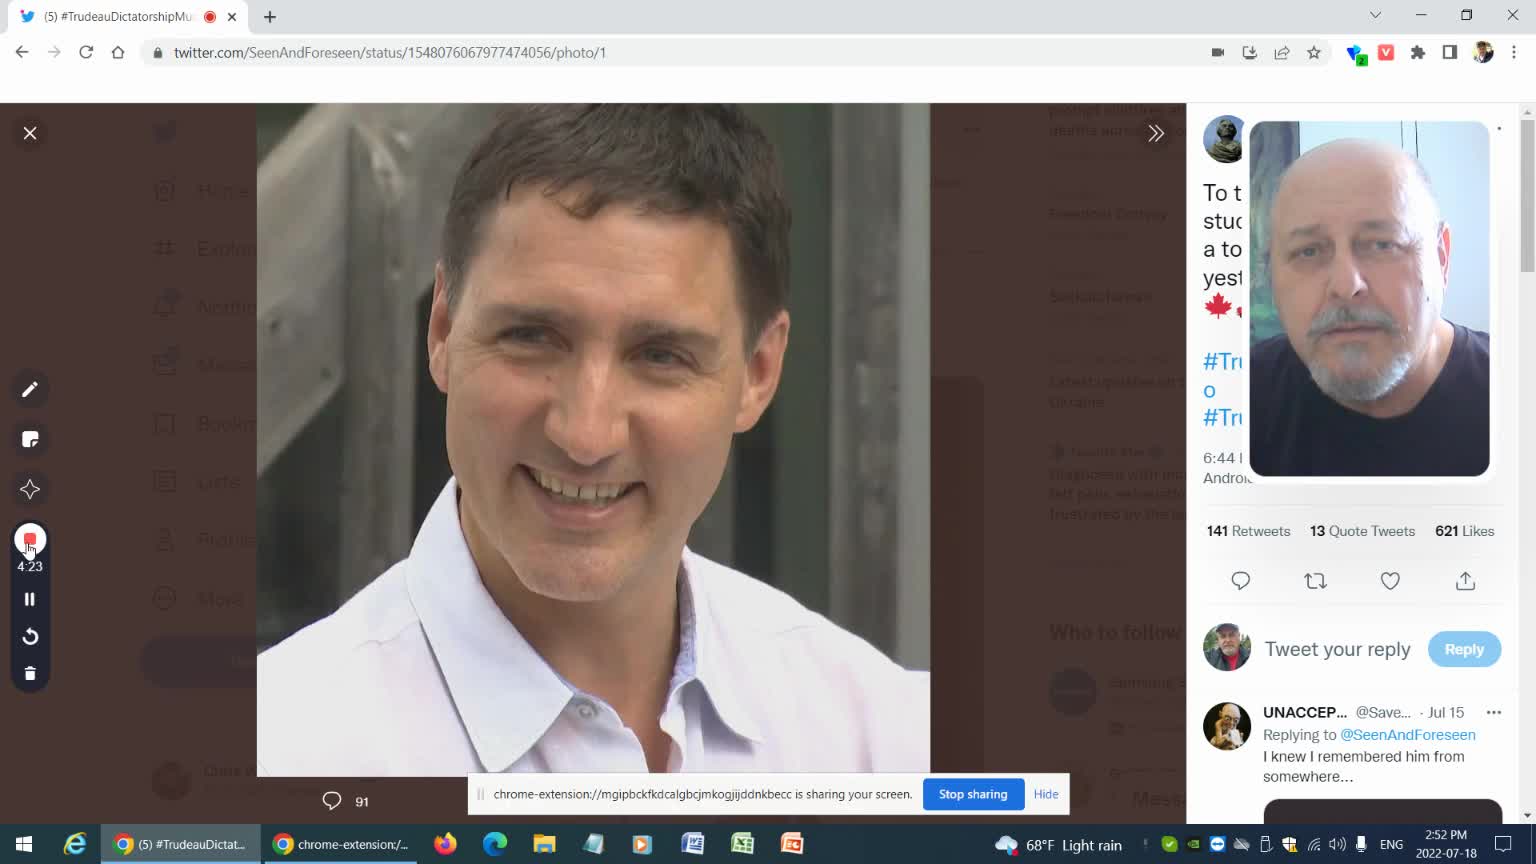This screenshot has width=1536, height=864.
Task: Switch the ENG input language
Action: pyautogui.click(x=1391, y=845)
